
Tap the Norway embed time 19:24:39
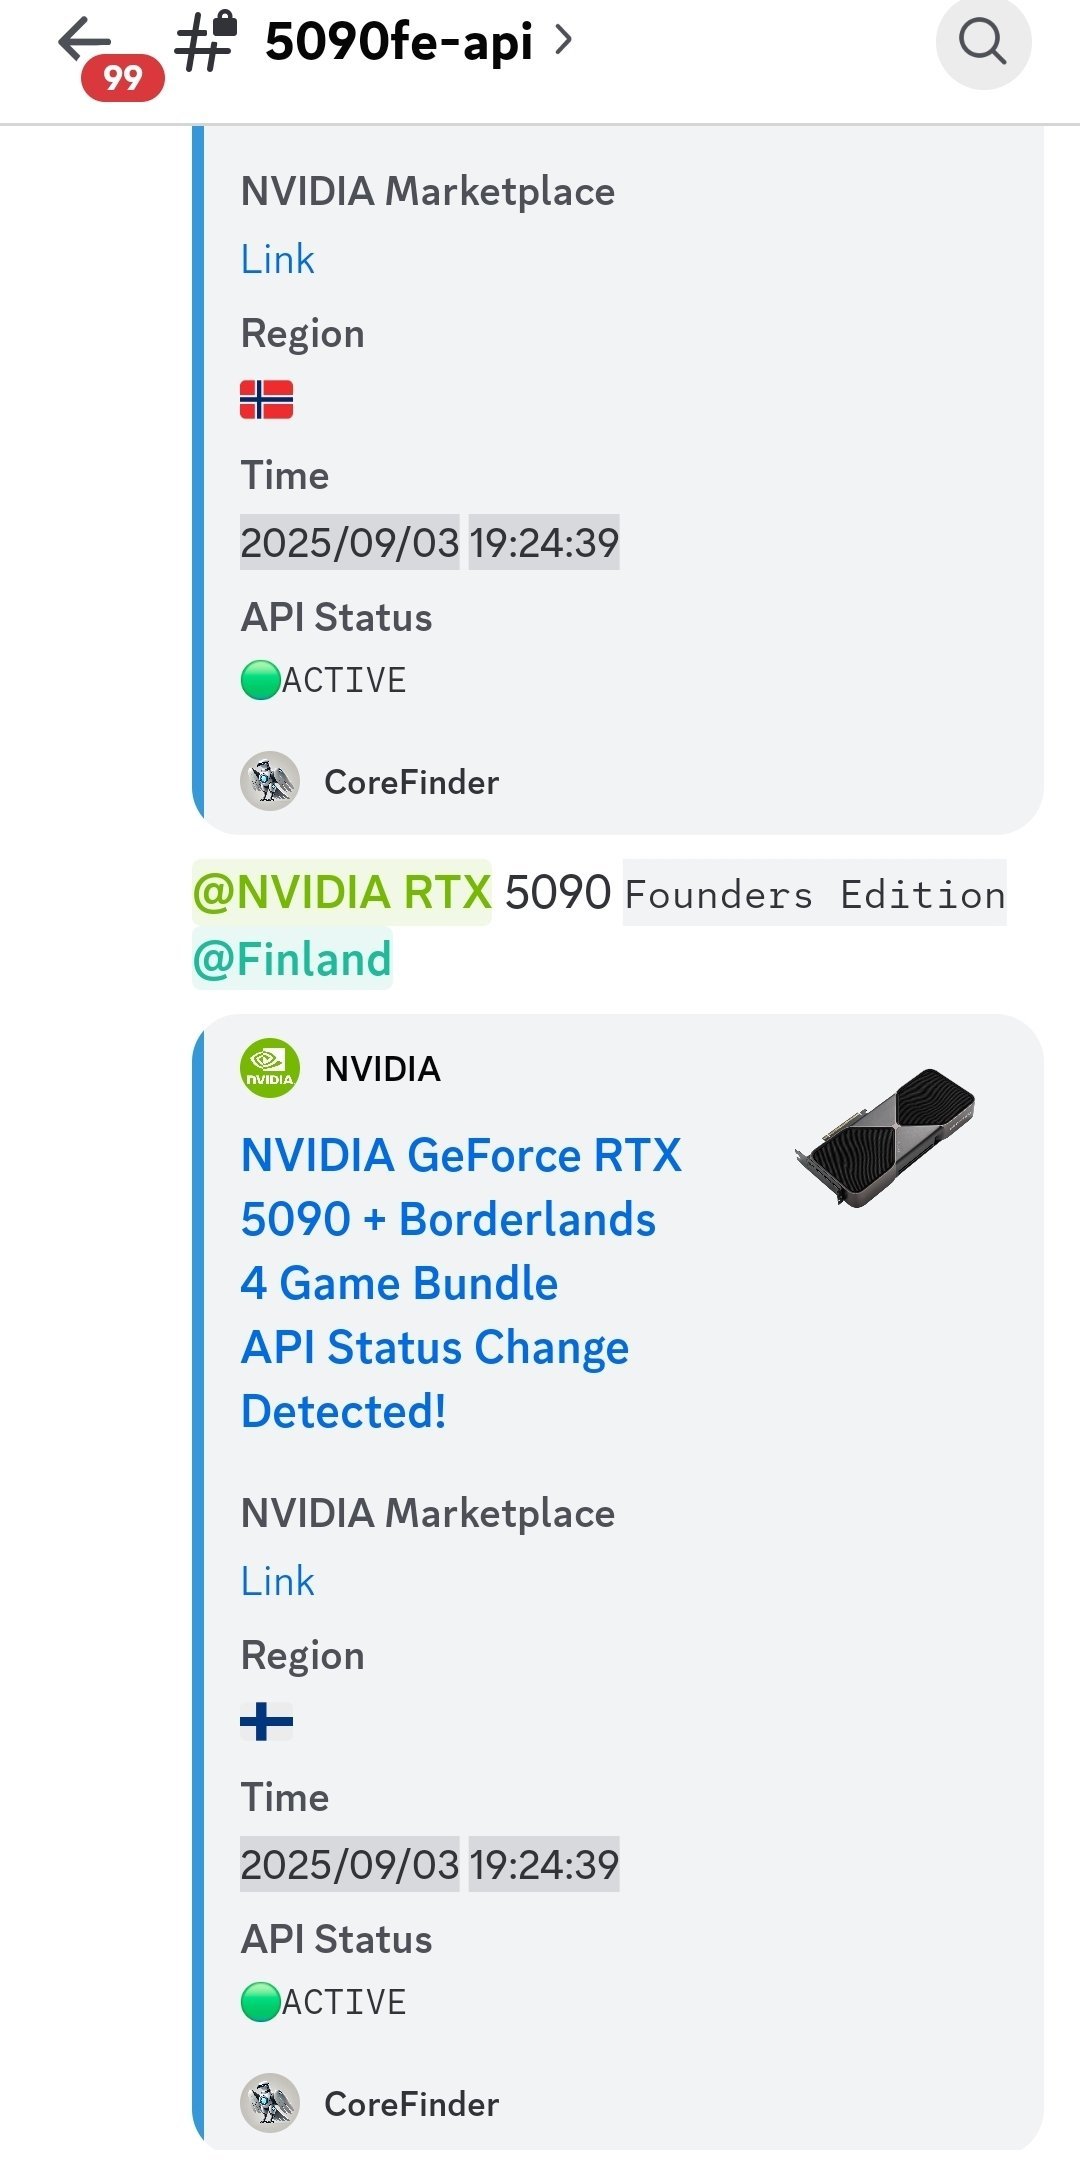(x=544, y=543)
